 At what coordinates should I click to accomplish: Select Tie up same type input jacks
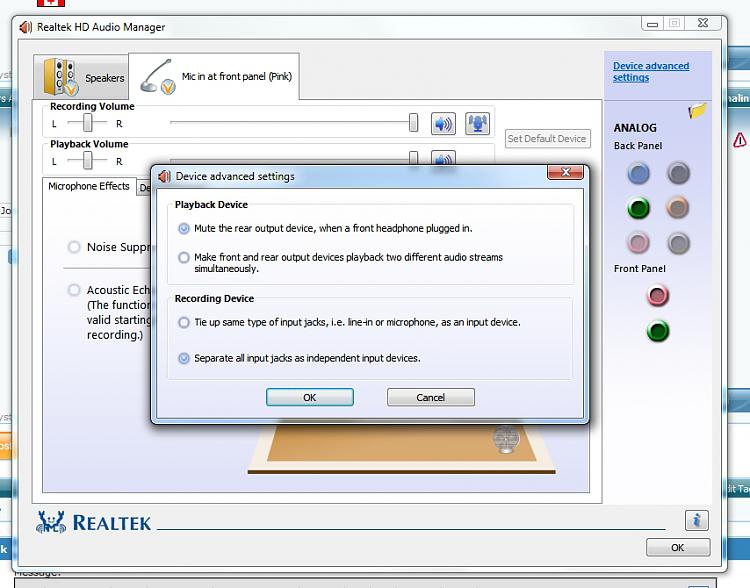tap(184, 322)
